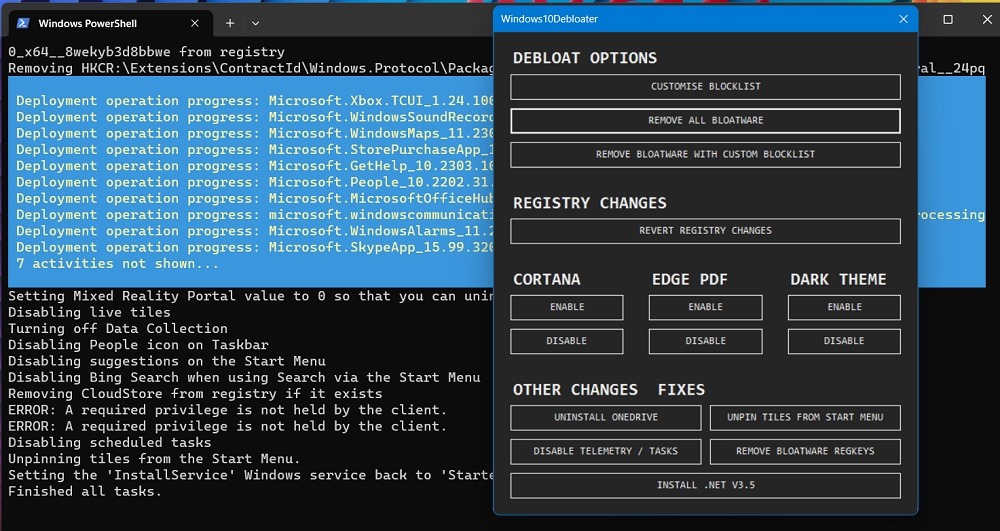
Task: Enable Cortana
Action: pyautogui.click(x=567, y=307)
